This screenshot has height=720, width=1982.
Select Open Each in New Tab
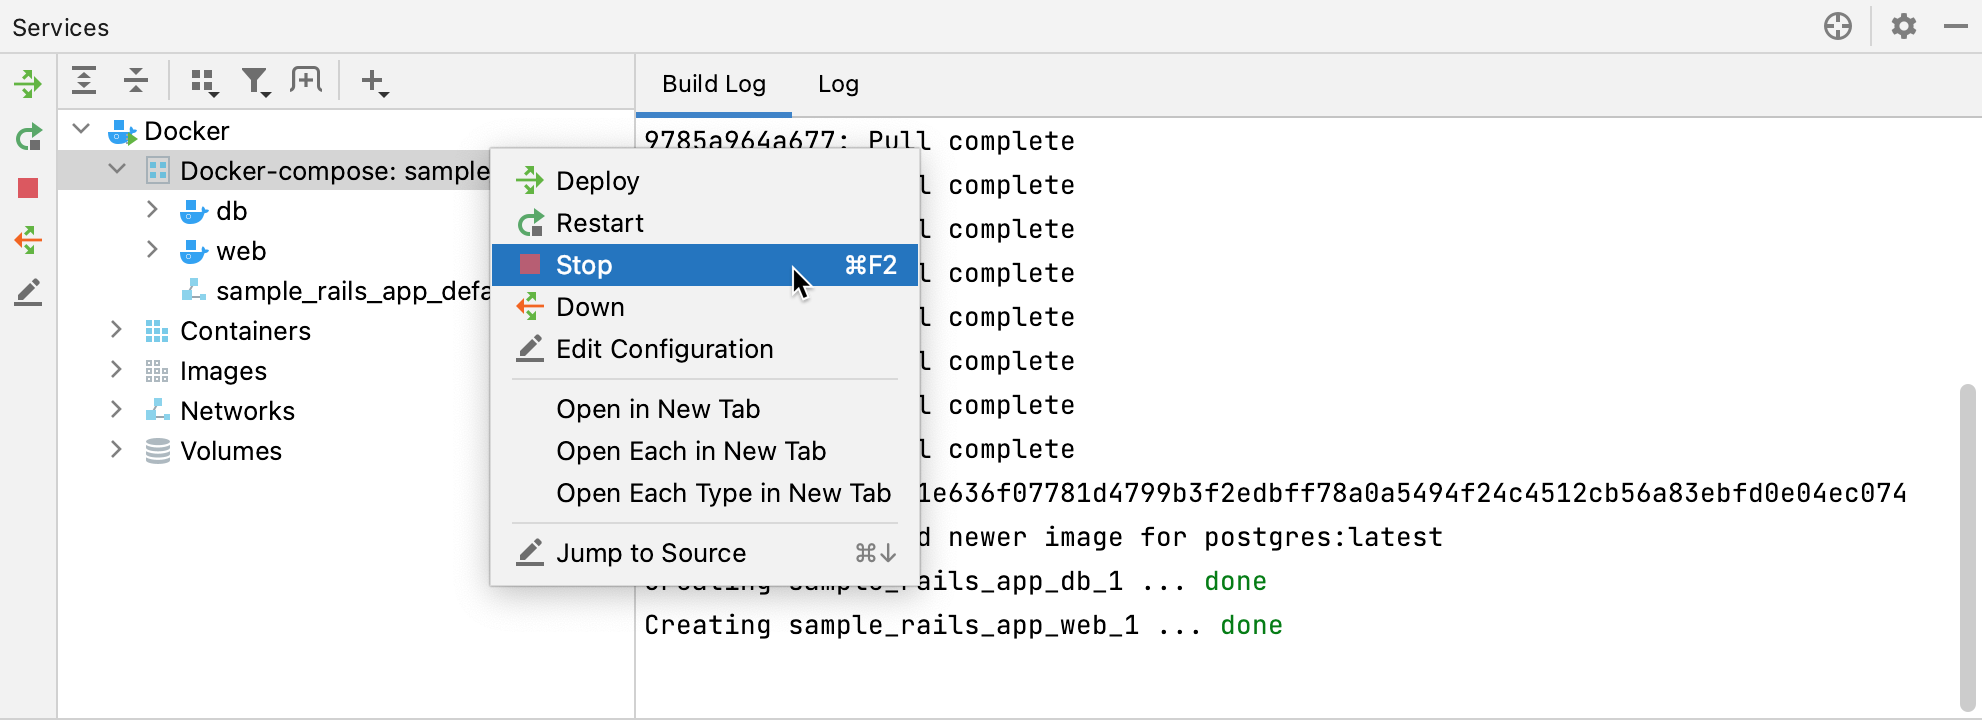(x=692, y=451)
